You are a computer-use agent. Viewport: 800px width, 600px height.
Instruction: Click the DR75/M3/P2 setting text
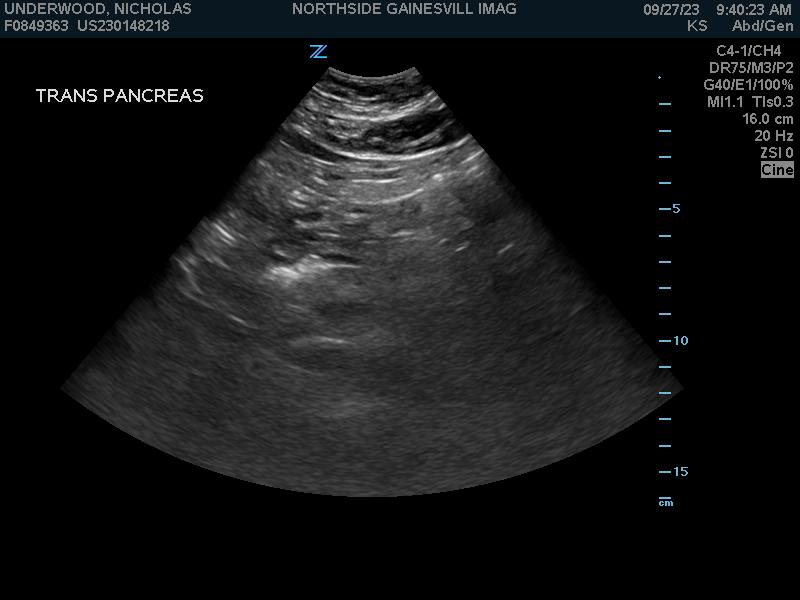point(751,68)
